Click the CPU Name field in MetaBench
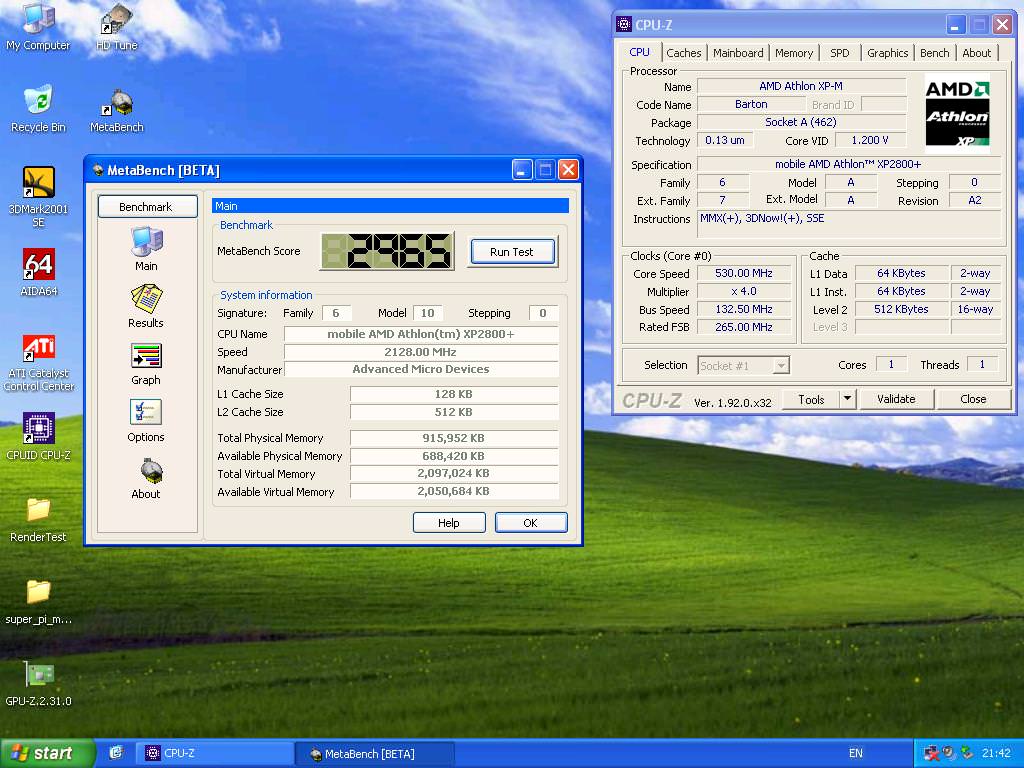 (x=421, y=334)
